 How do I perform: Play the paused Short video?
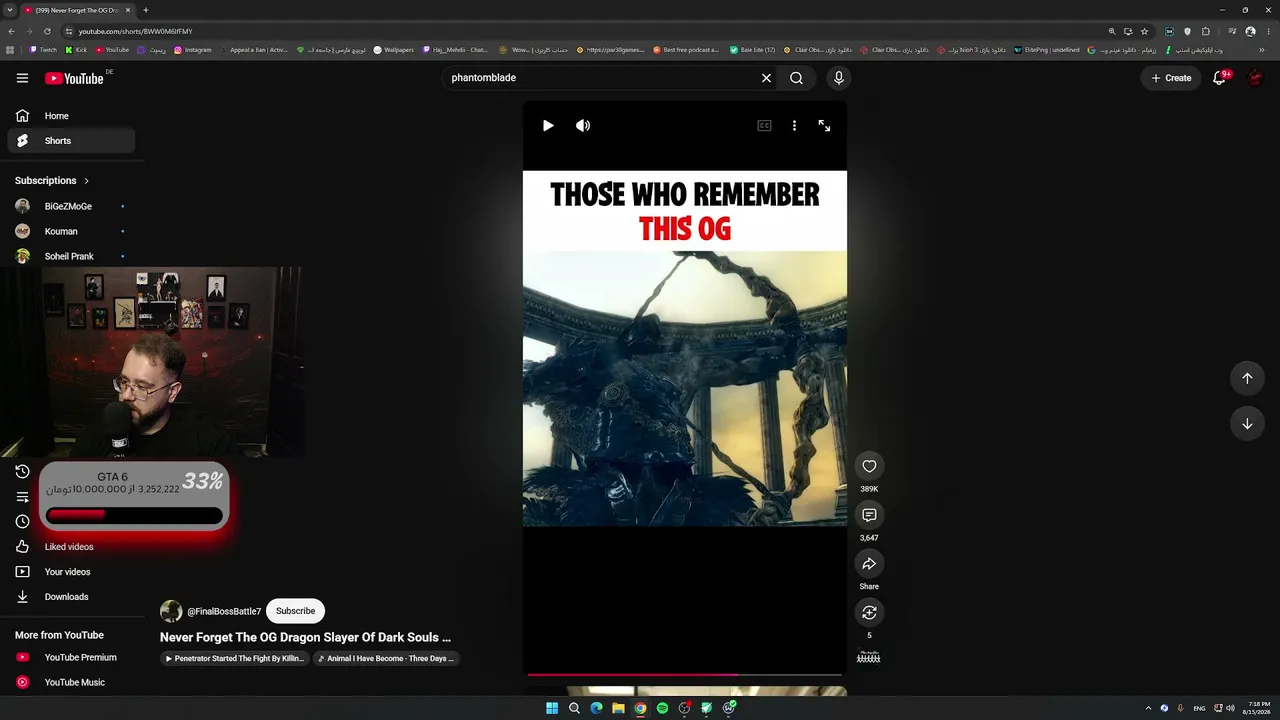548,125
